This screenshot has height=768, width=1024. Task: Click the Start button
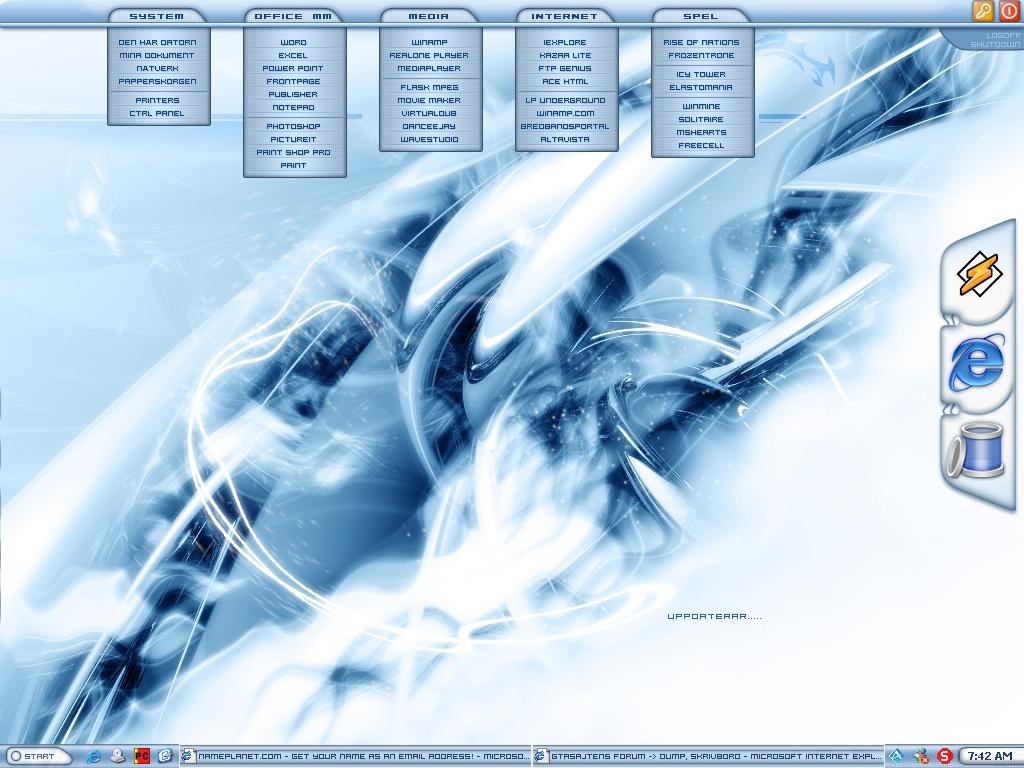tap(40, 756)
